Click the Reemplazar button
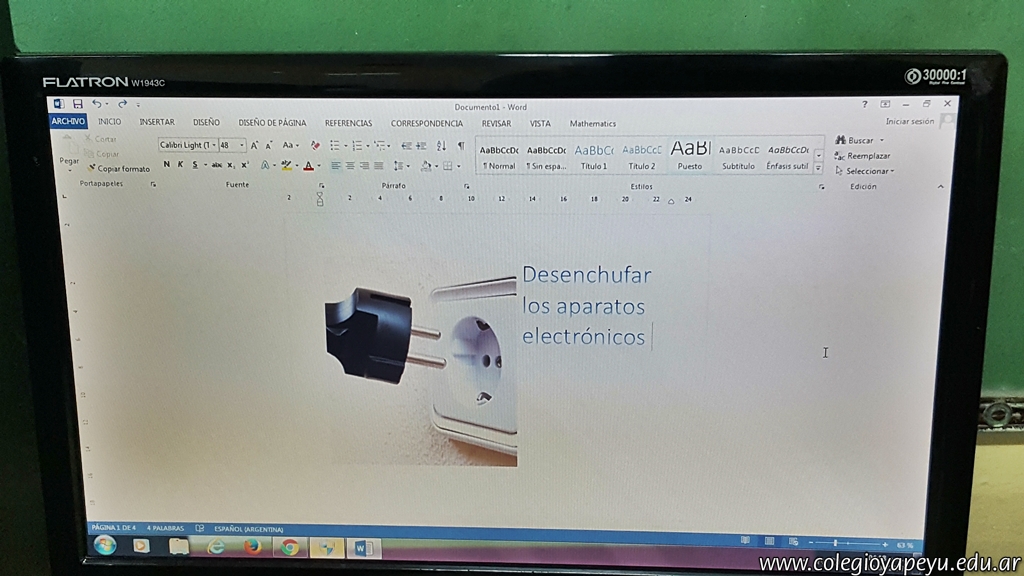Viewport: 1024px width, 576px height. 867,156
